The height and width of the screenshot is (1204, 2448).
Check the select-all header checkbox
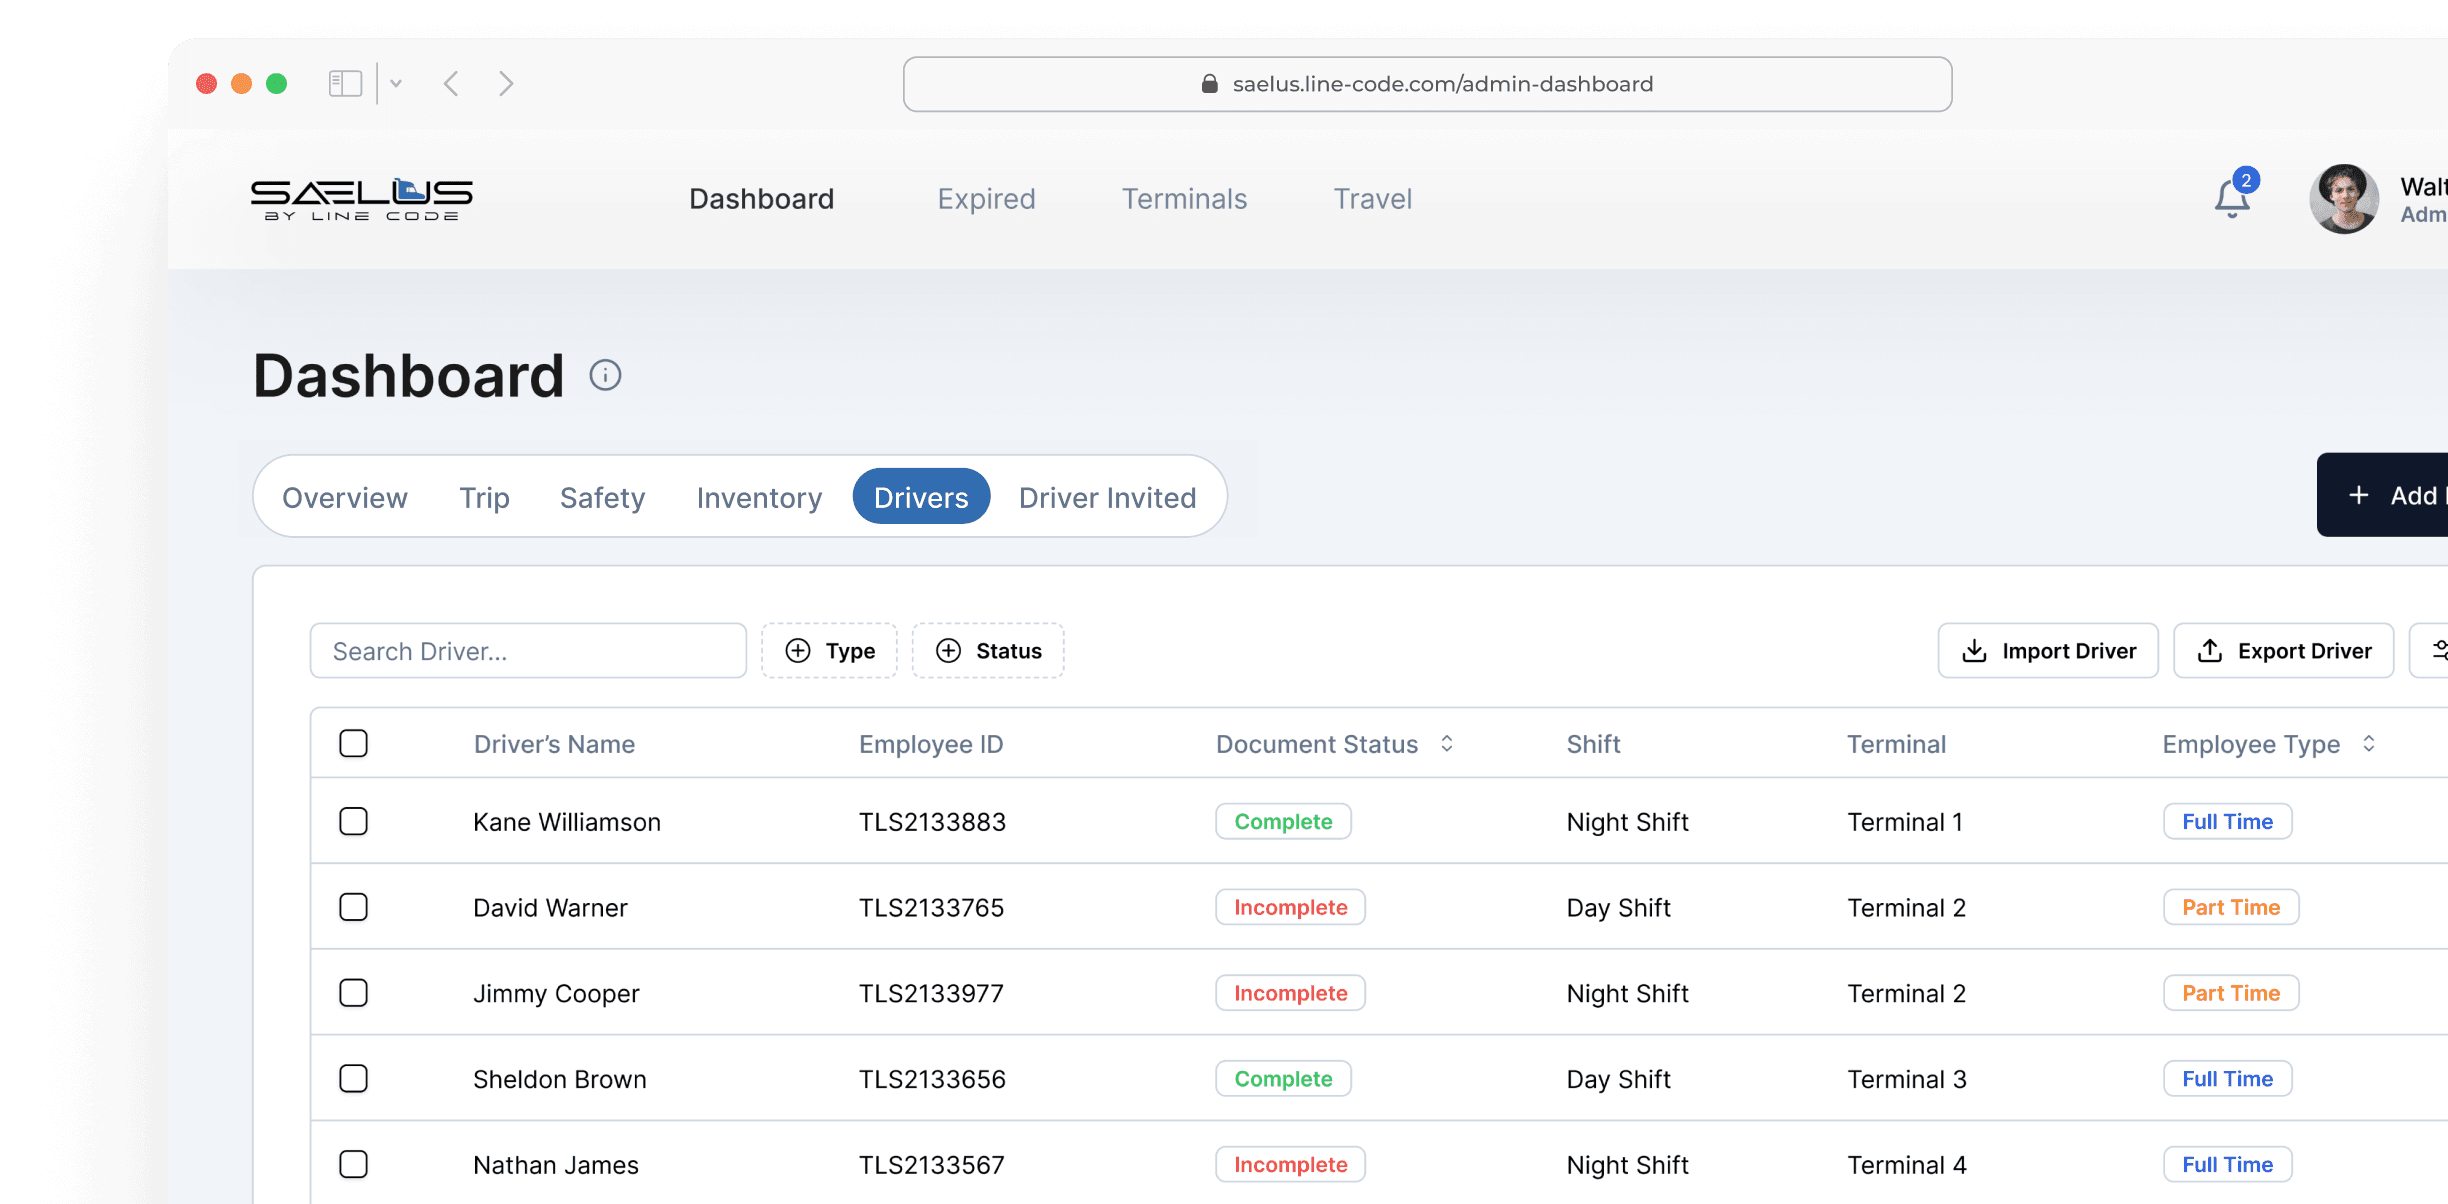coord(353,743)
